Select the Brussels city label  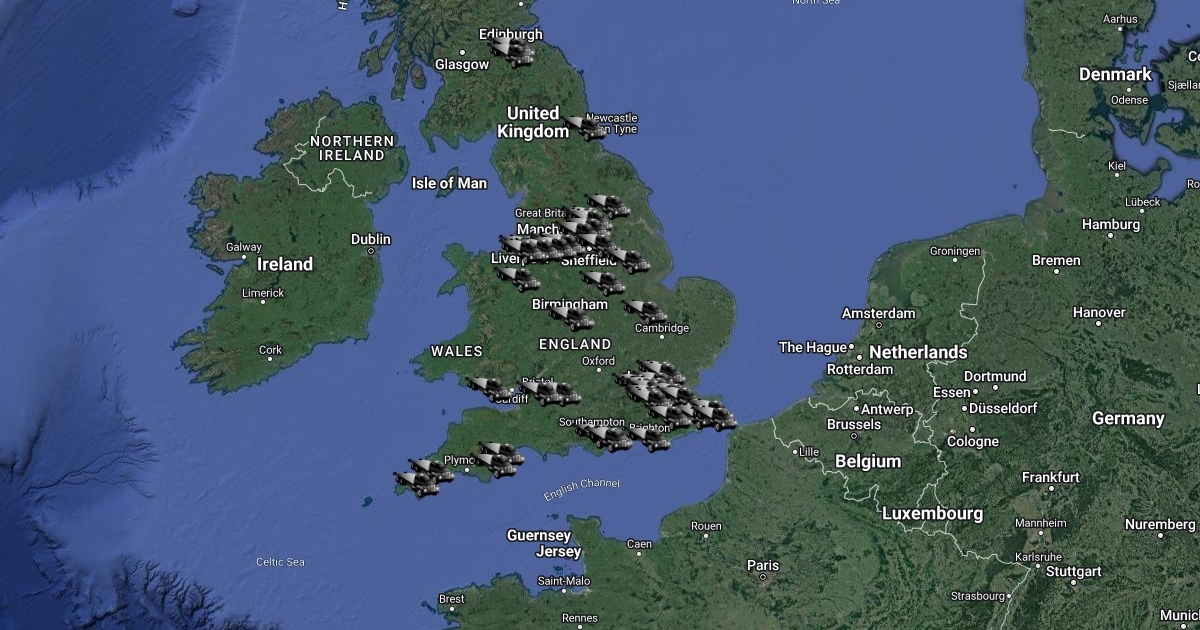pyautogui.click(x=854, y=424)
